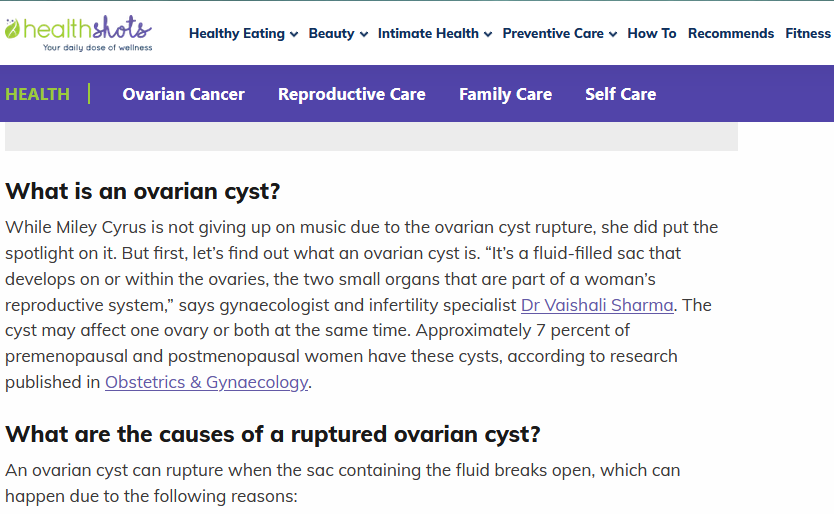834x514 pixels.
Task: Open the Healthy Eating menu
Action: (237, 34)
